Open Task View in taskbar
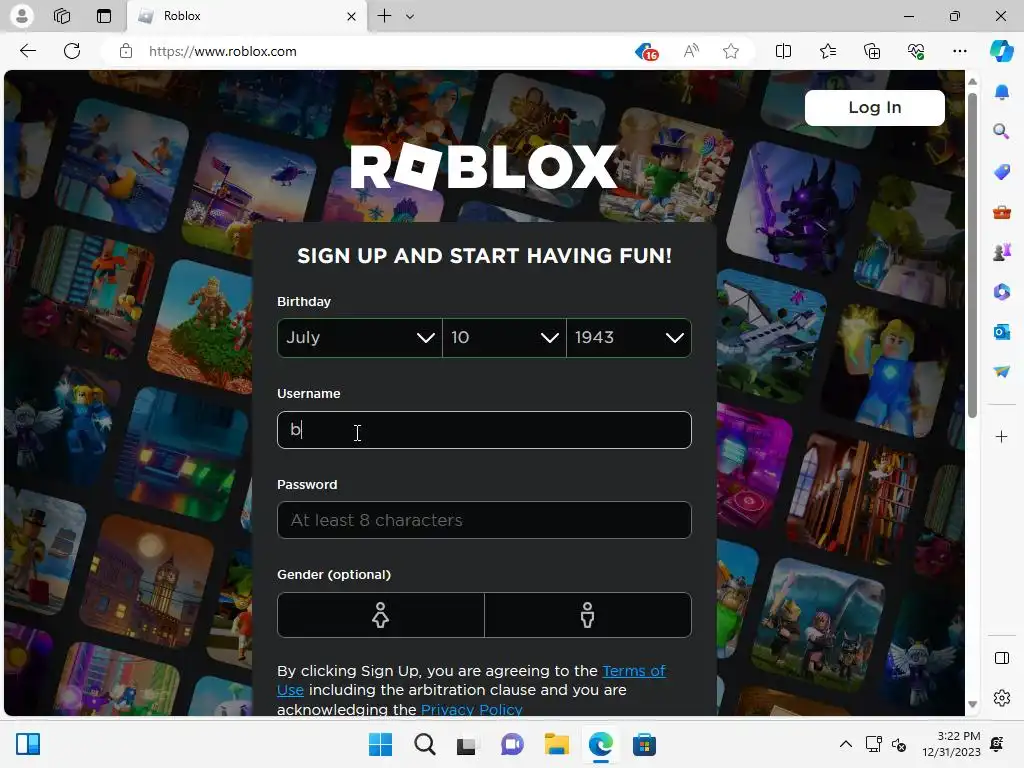The image size is (1024, 768). click(466, 745)
